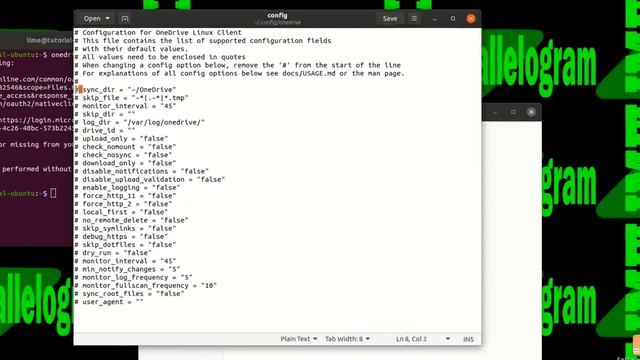This screenshot has height=360, width=640.
Task: Open the Plain Text language selector
Action: (x=298, y=339)
